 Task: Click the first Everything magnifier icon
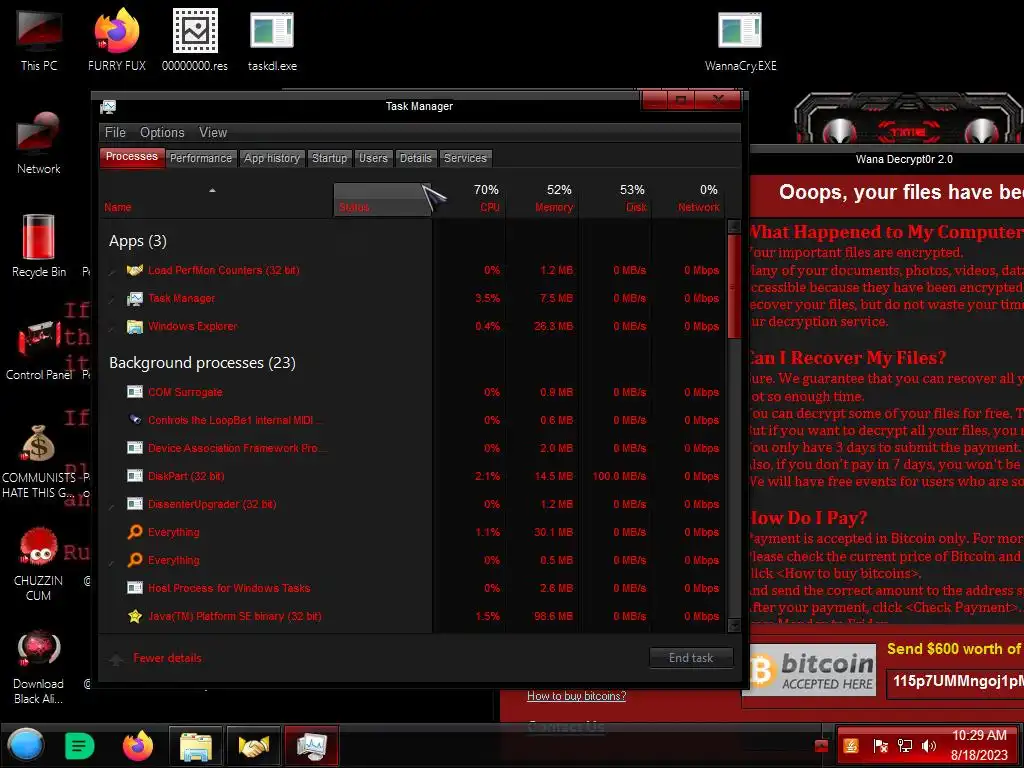[x=135, y=532]
